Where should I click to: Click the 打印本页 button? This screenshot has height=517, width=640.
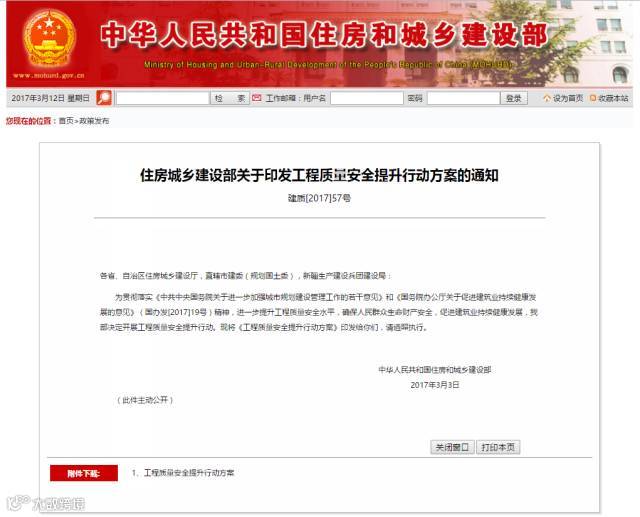click(498, 447)
